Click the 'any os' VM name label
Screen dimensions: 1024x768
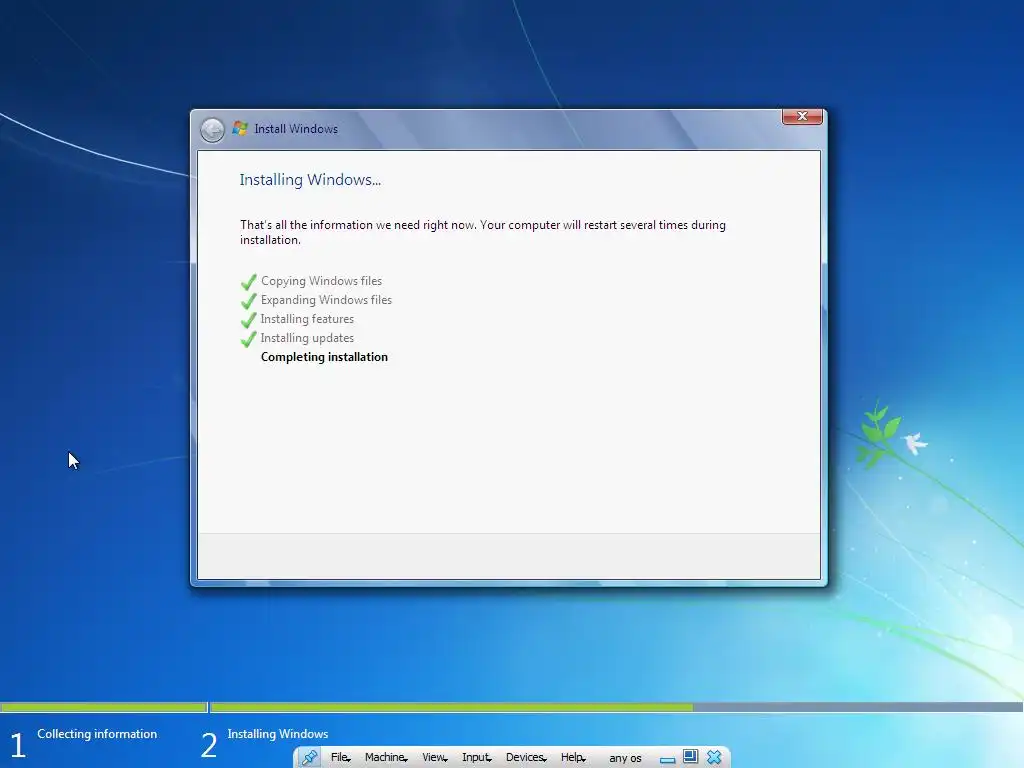[x=625, y=758]
